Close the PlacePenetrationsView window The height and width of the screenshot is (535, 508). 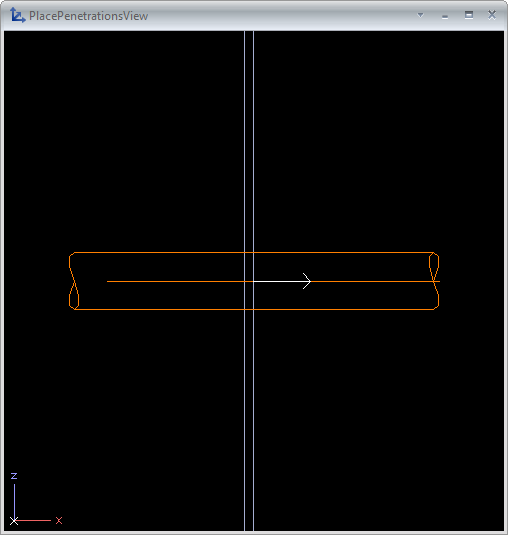[x=492, y=15]
